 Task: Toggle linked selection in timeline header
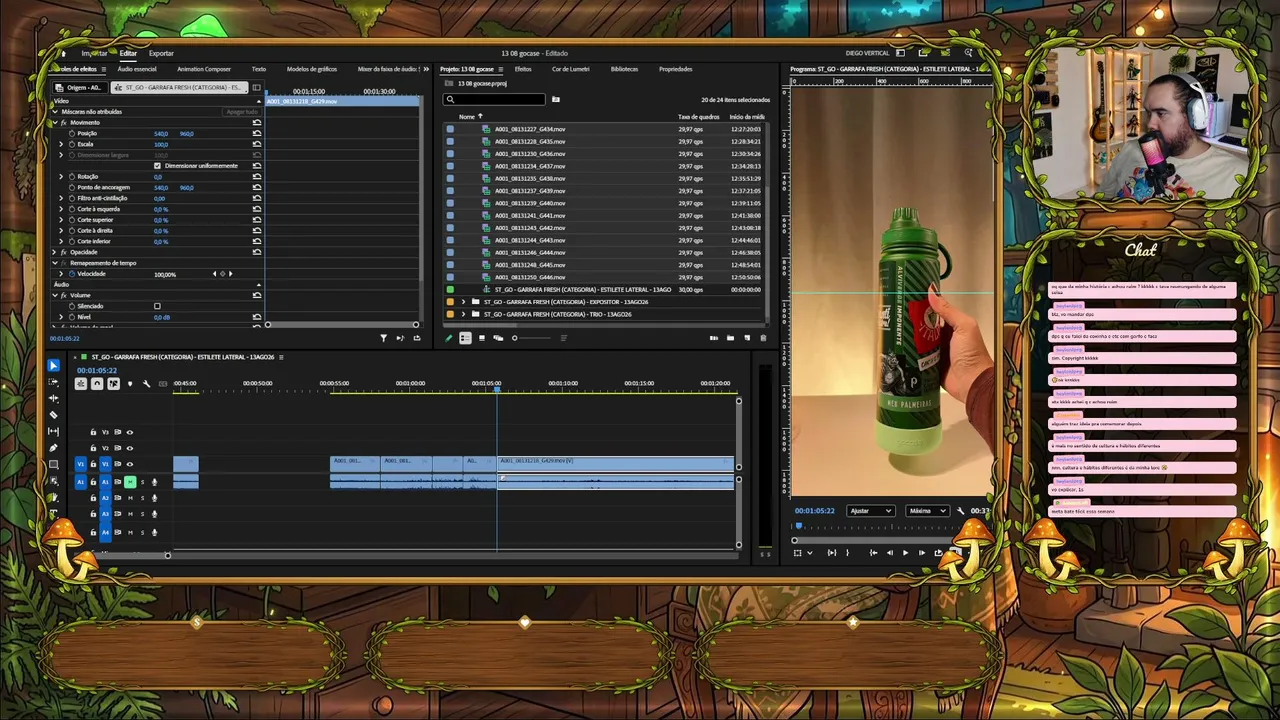[113, 384]
